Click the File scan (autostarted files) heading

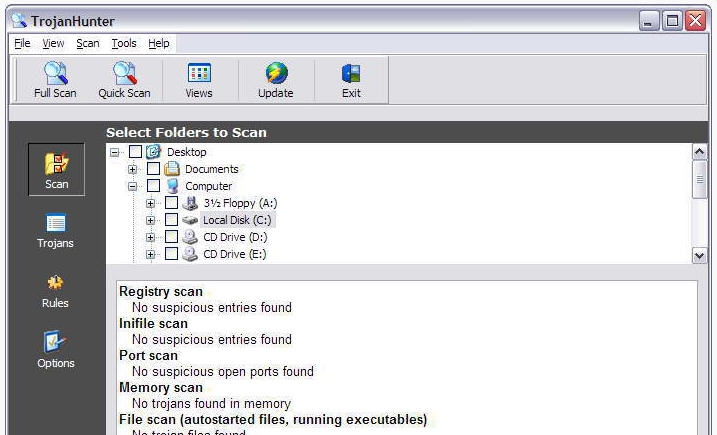[273, 420]
